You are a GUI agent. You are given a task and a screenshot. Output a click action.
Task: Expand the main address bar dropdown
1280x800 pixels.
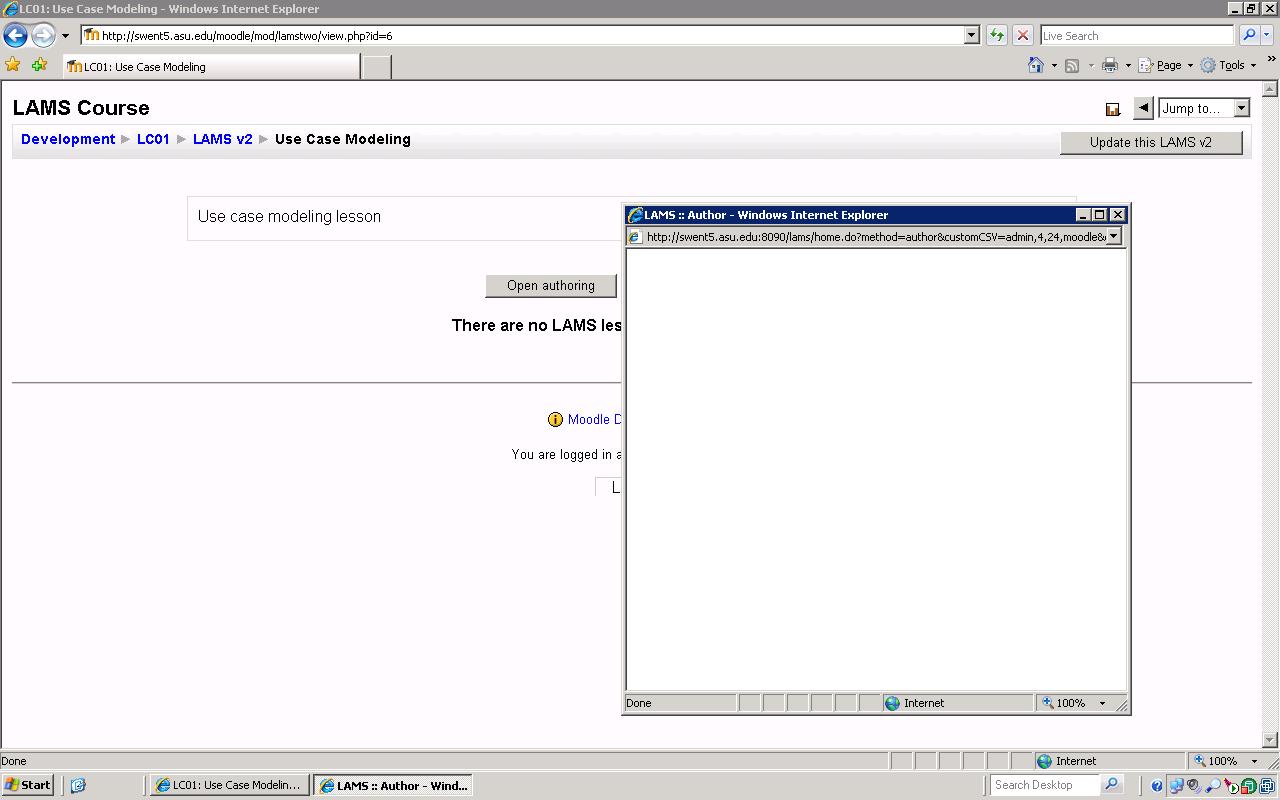coord(970,35)
